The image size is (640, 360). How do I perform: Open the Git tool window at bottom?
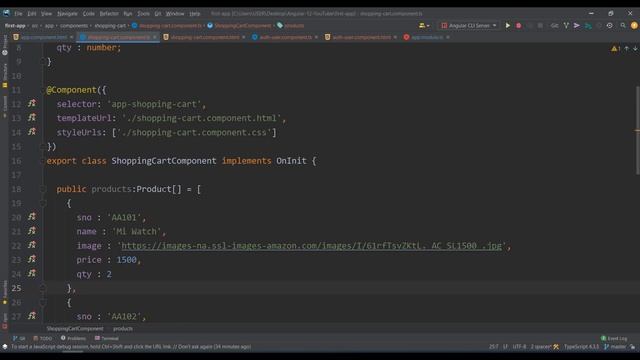tap(18, 338)
